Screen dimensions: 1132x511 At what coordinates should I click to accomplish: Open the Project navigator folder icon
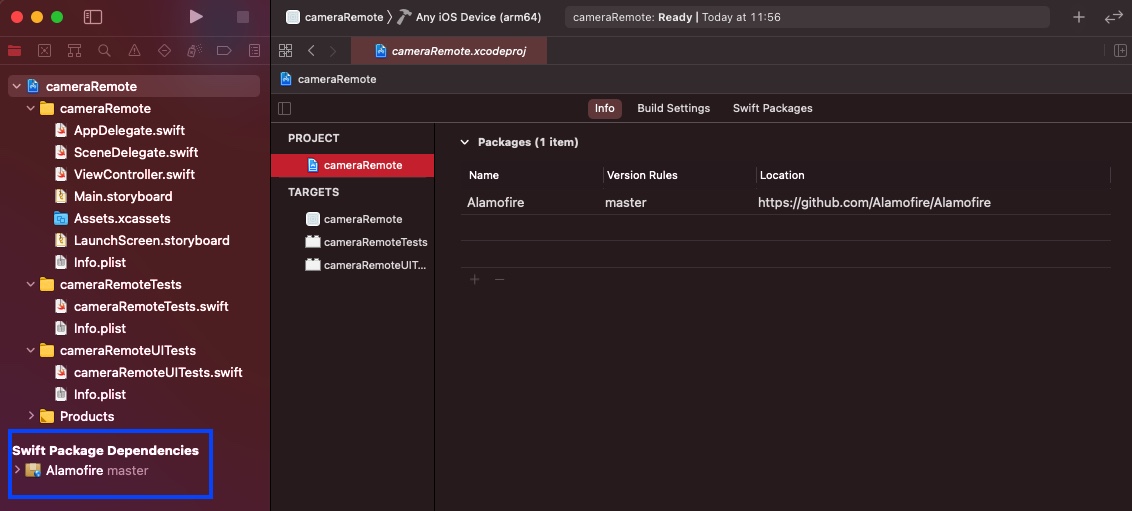click(x=14, y=51)
